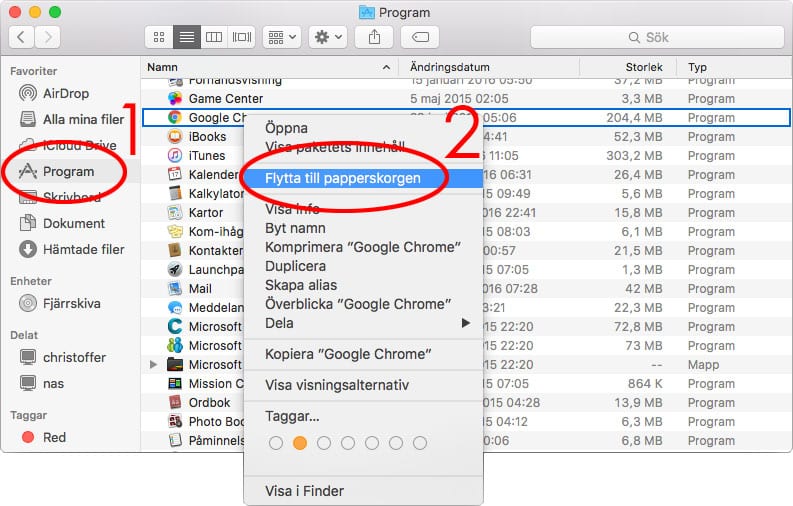Expand the Microsoft folder disclosure triangle
This screenshot has height=506, width=793.
(154, 364)
